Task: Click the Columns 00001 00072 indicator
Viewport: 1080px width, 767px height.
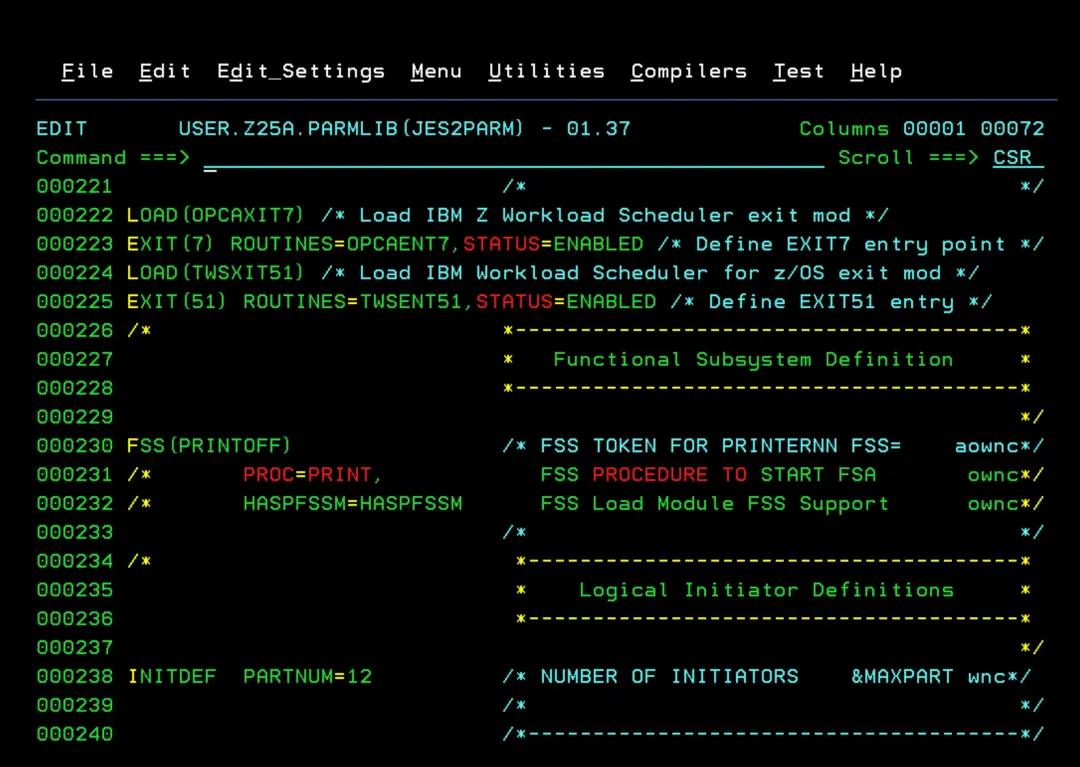Action: click(922, 129)
